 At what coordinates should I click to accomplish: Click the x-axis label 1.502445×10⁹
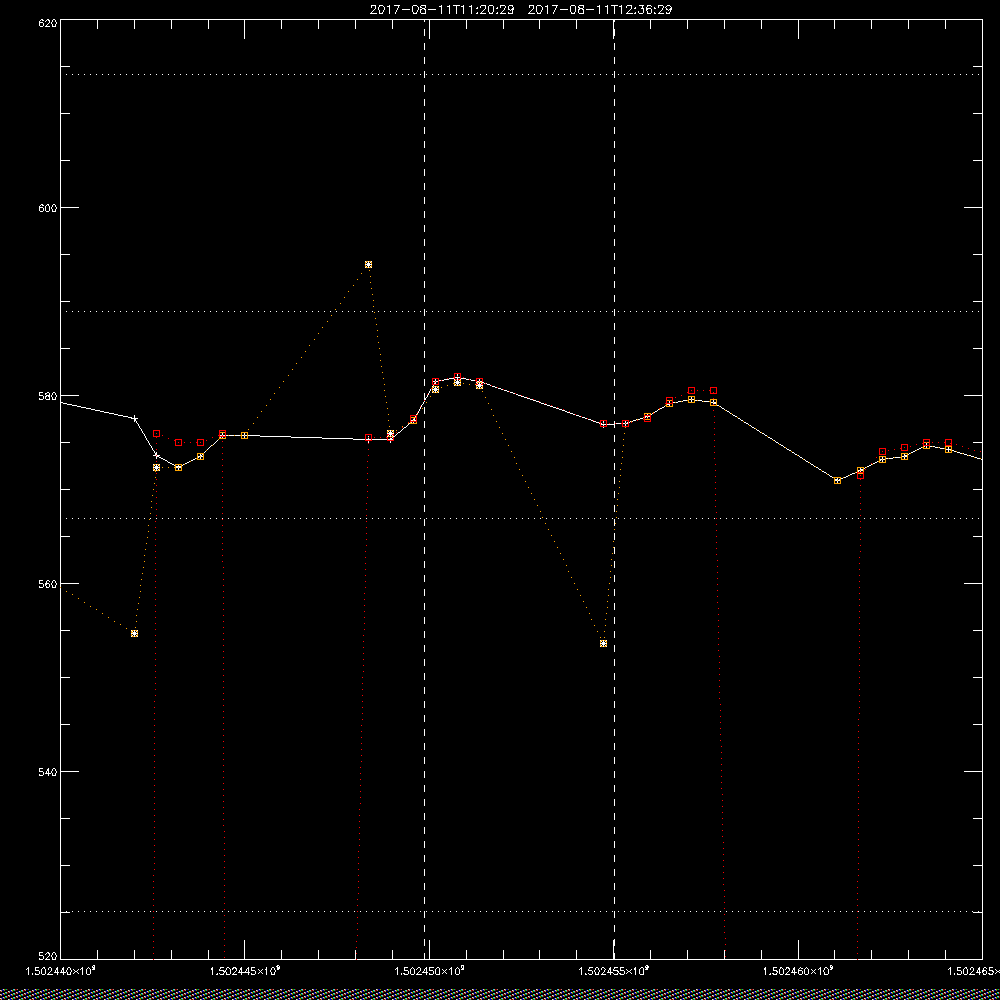click(x=245, y=971)
